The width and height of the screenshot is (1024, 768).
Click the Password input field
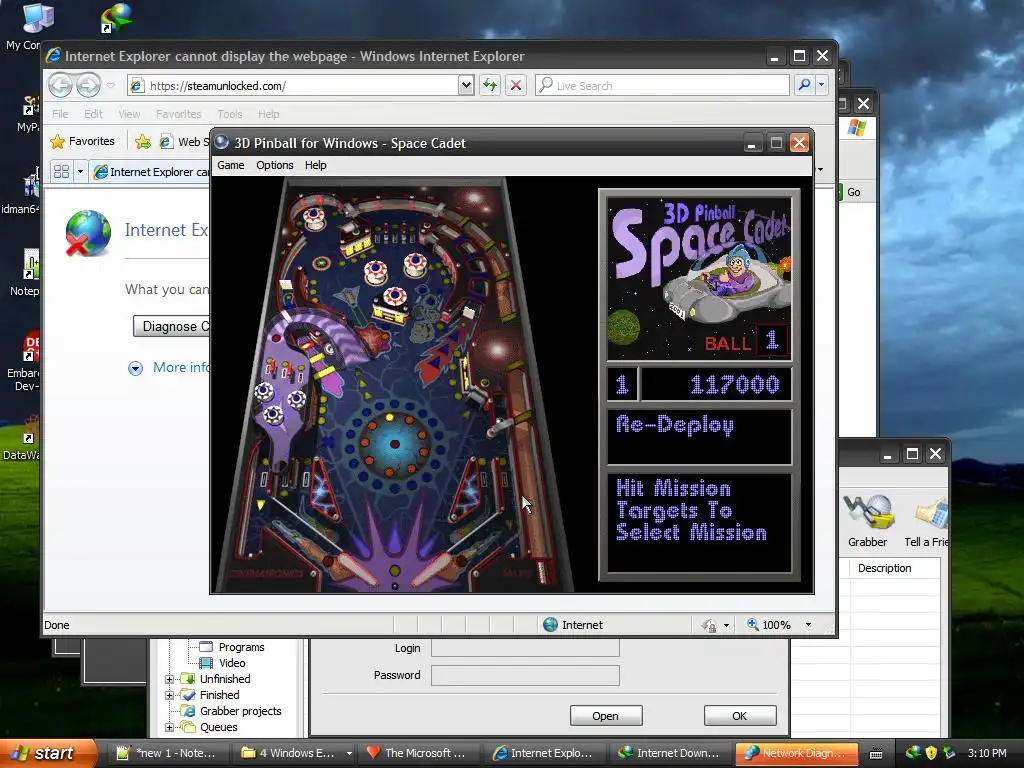coord(525,675)
